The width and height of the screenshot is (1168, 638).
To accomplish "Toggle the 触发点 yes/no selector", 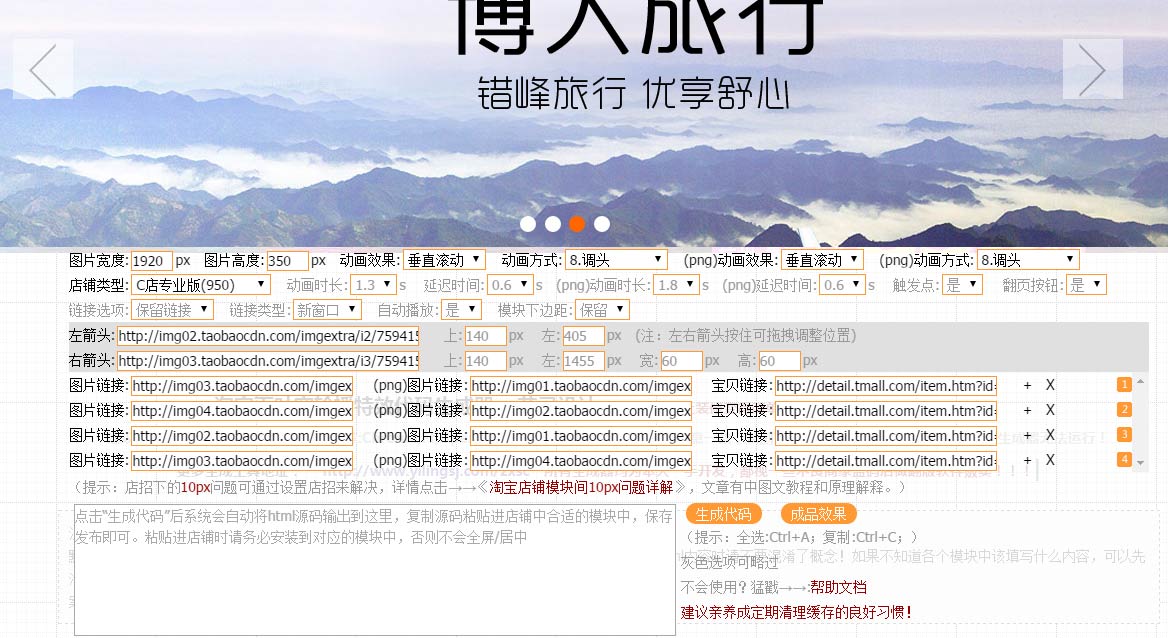I will pos(961,284).
